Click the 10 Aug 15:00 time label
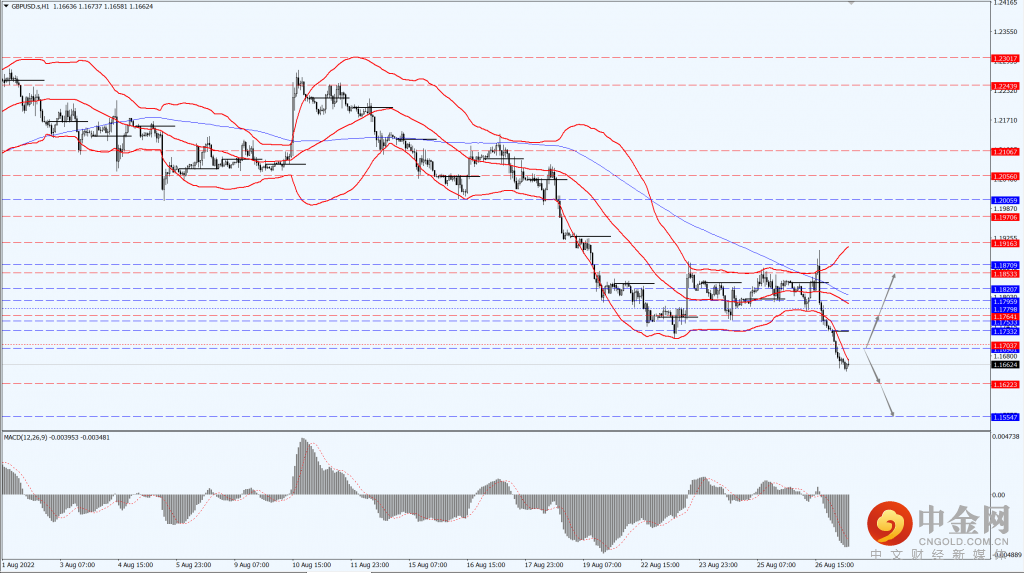This screenshot has width=1024, height=573. coord(311,565)
